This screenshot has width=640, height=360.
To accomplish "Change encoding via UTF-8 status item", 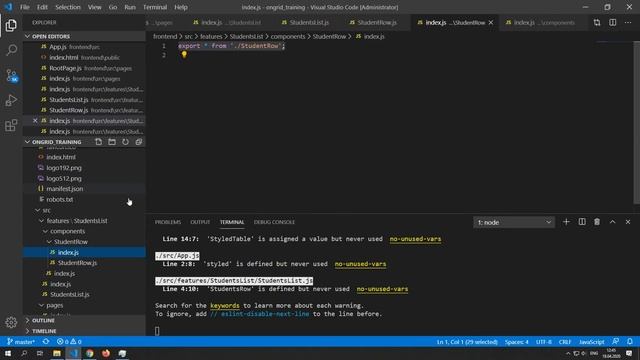I will [544, 342].
